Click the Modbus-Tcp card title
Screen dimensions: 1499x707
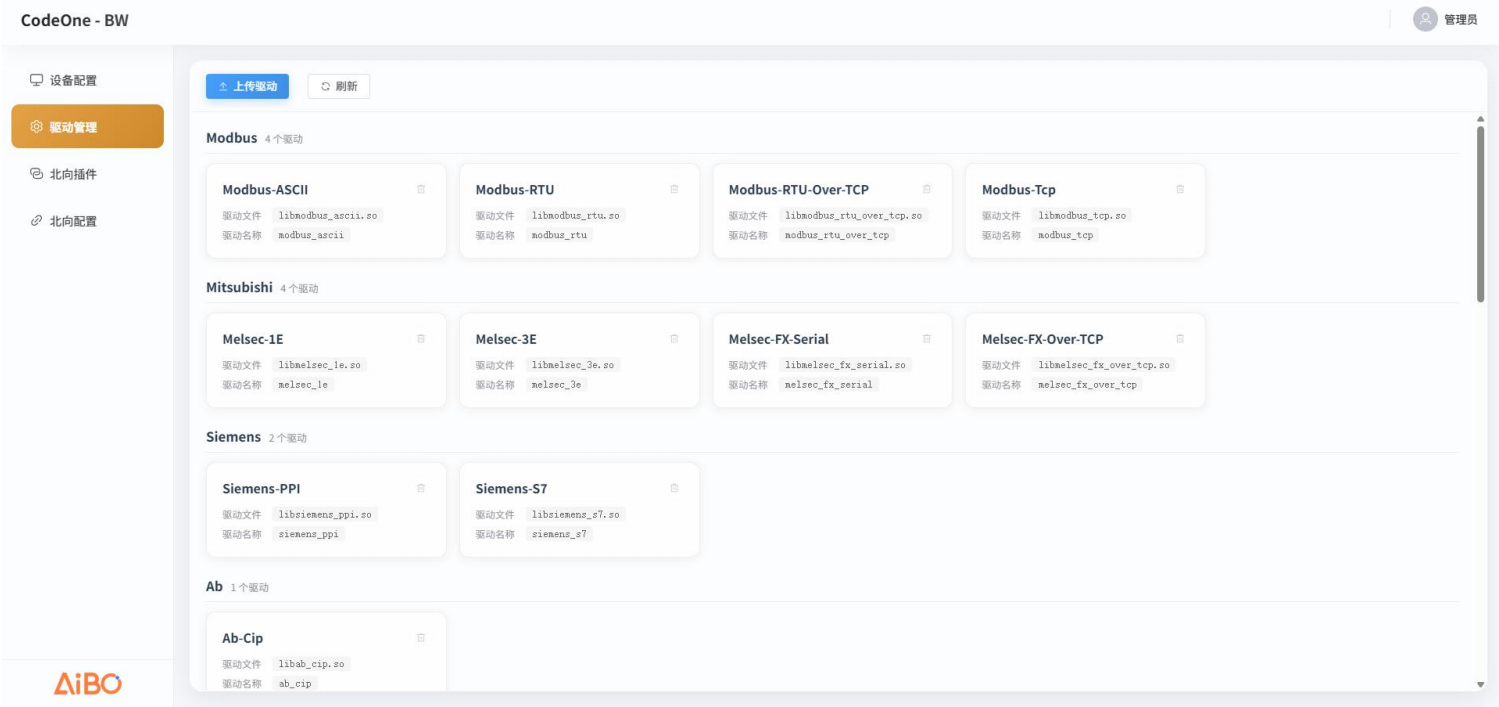1019,190
